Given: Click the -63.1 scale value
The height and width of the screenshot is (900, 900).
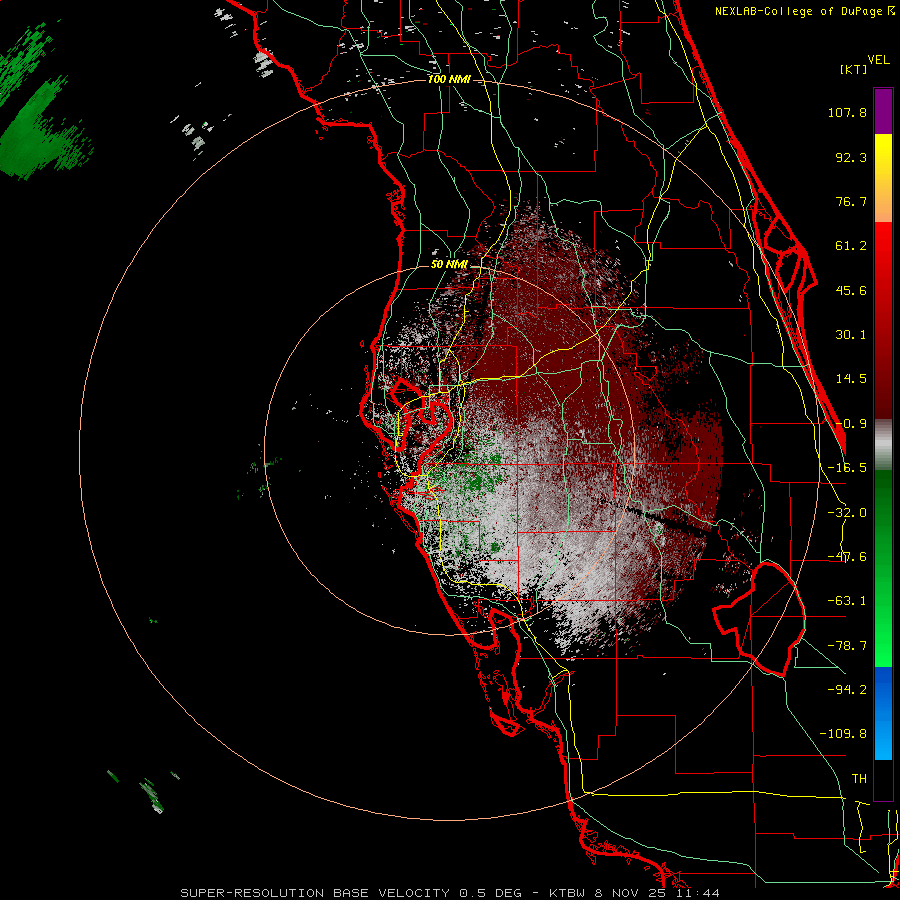Looking at the screenshot, I should pos(847,601).
